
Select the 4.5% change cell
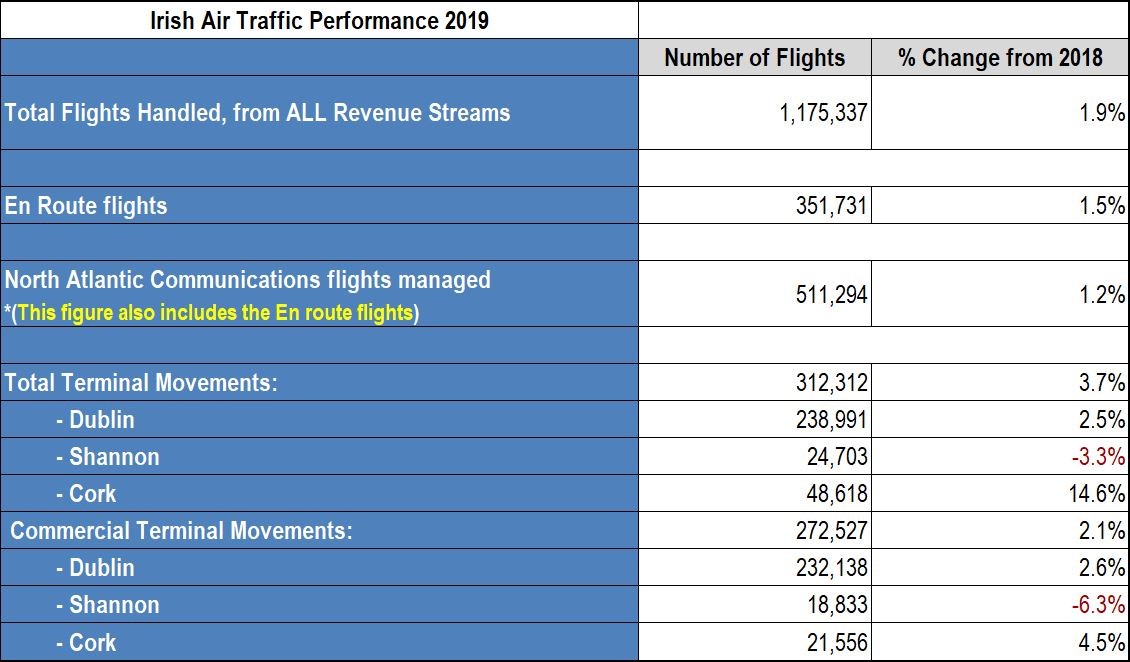click(1000, 642)
